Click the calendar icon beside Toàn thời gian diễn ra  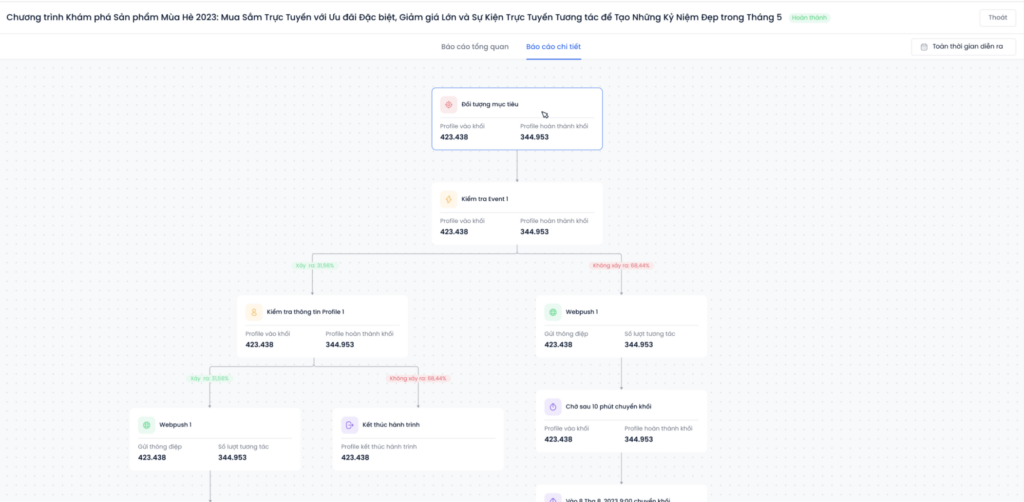click(923, 47)
